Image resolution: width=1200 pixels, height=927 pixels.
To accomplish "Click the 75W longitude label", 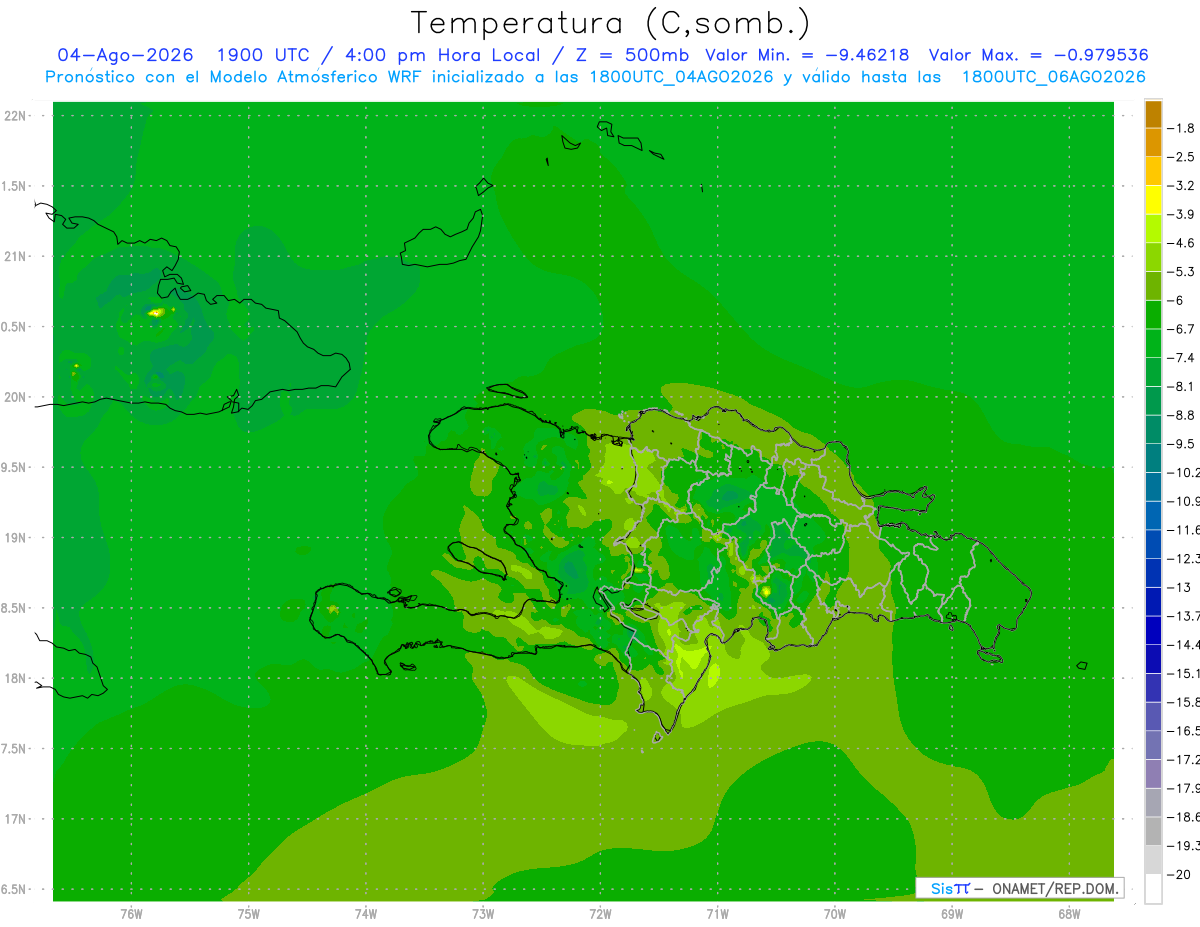I will tap(249, 914).
